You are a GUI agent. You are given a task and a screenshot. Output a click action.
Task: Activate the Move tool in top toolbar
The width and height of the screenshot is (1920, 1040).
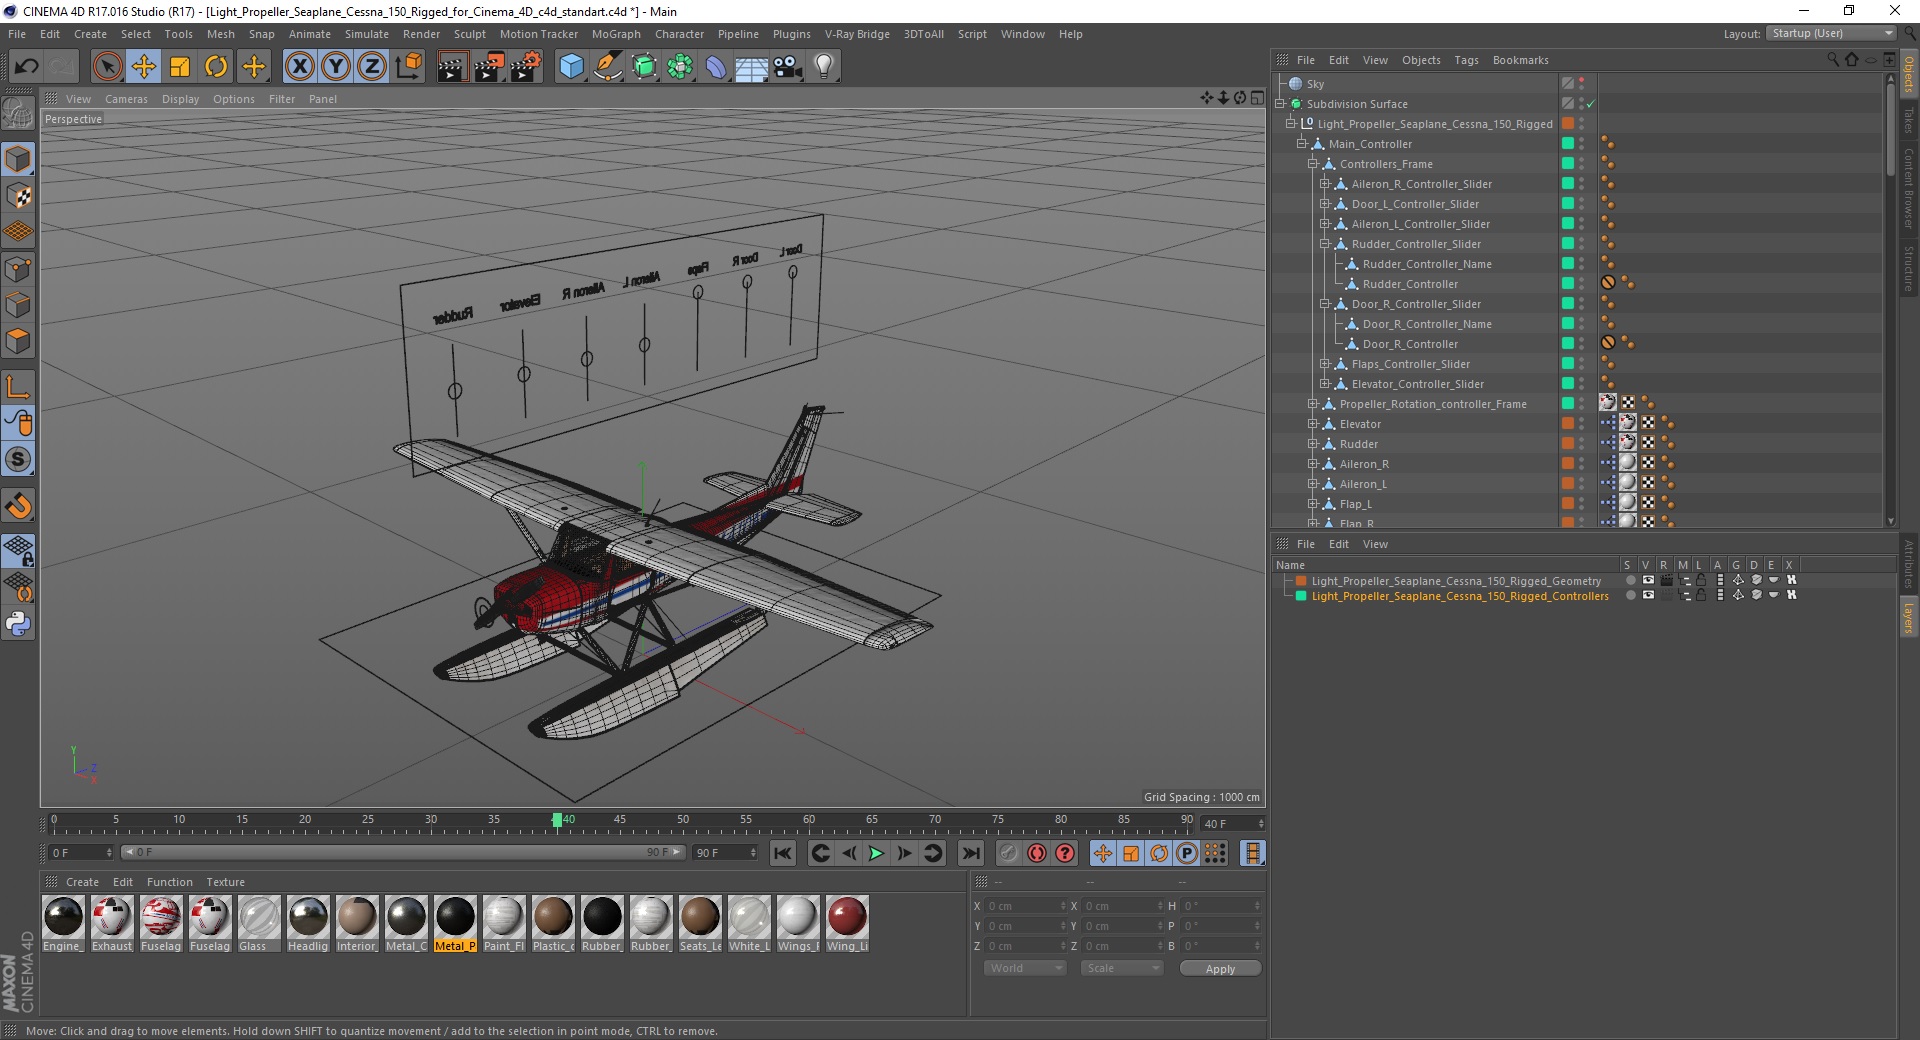pyautogui.click(x=144, y=67)
